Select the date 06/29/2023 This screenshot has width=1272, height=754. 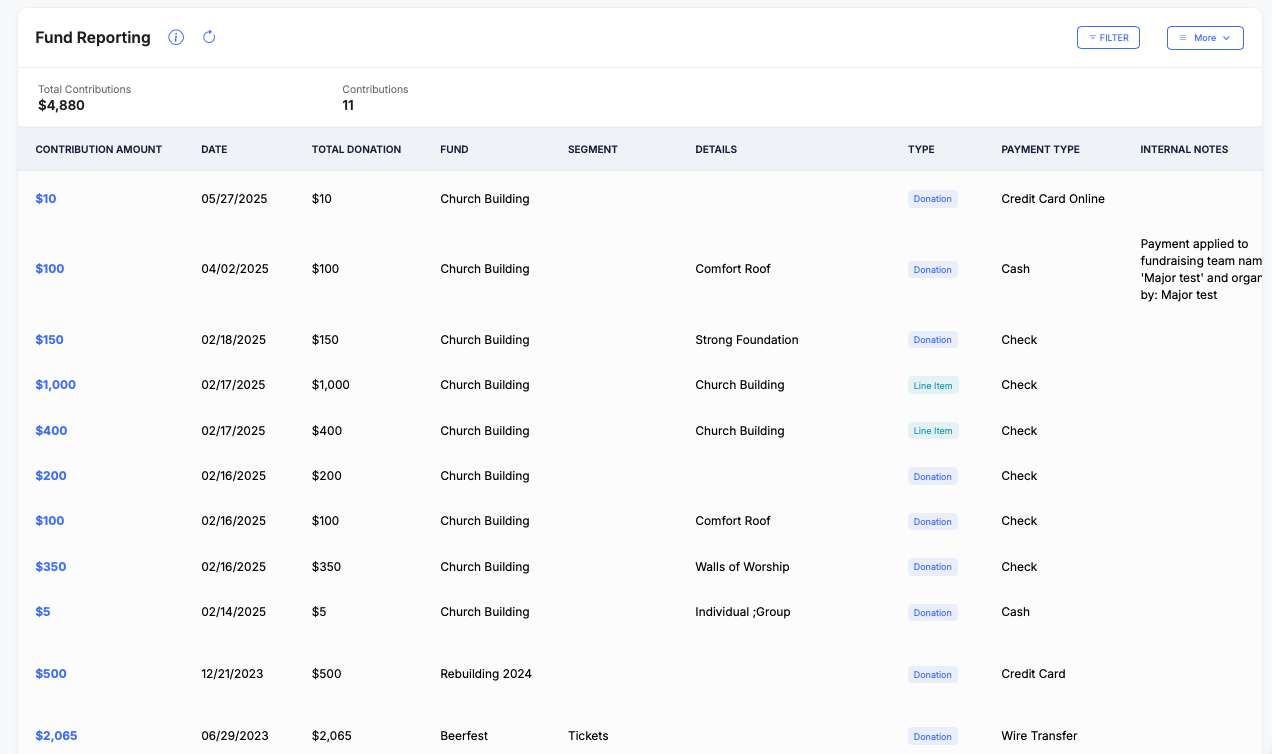pyautogui.click(x=234, y=736)
